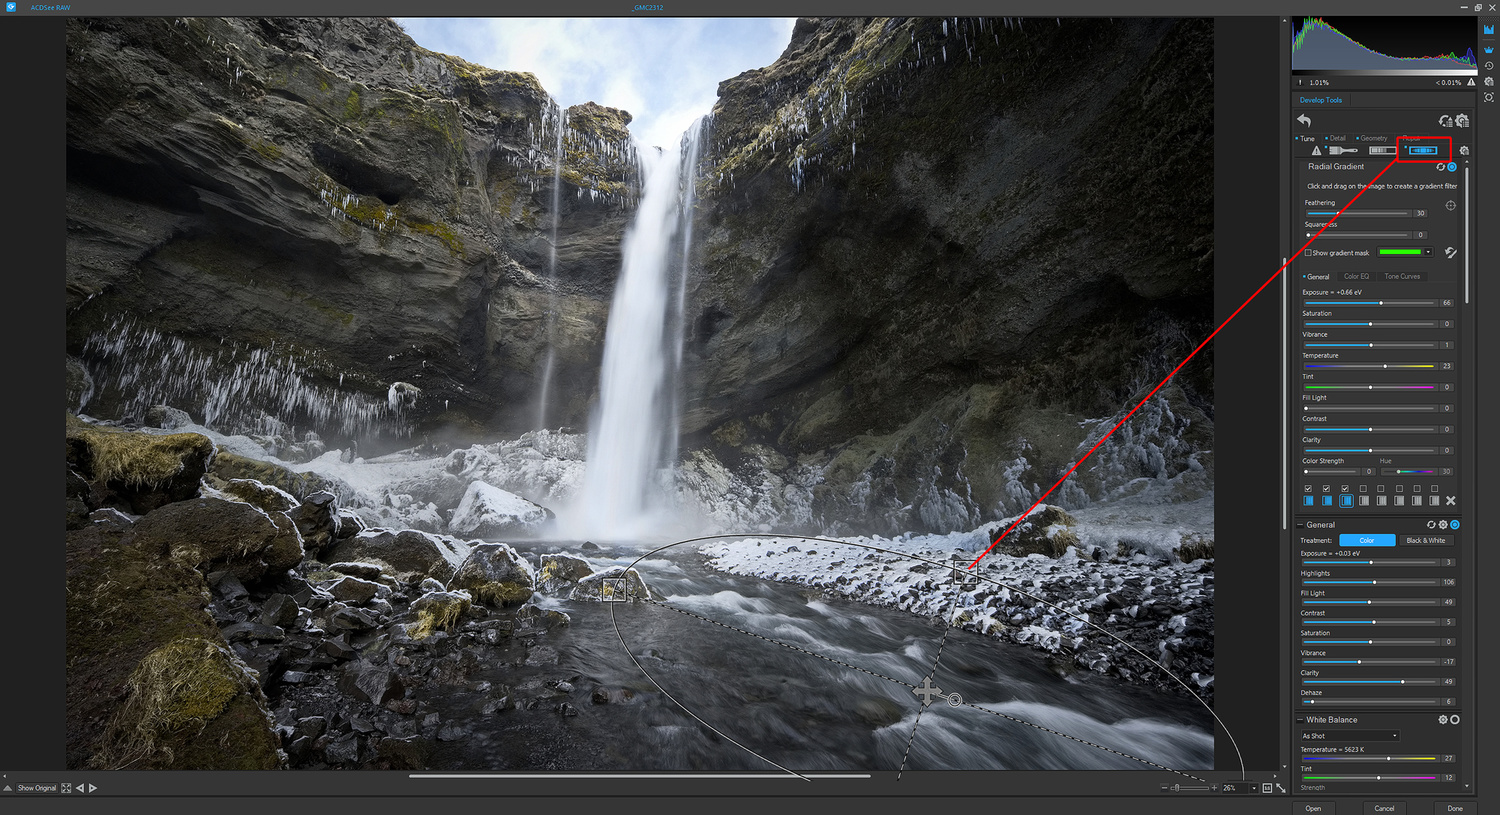Screen dimensions: 1500x815
Task: Switch to the Detail tab
Action: tap(1337, 139)
